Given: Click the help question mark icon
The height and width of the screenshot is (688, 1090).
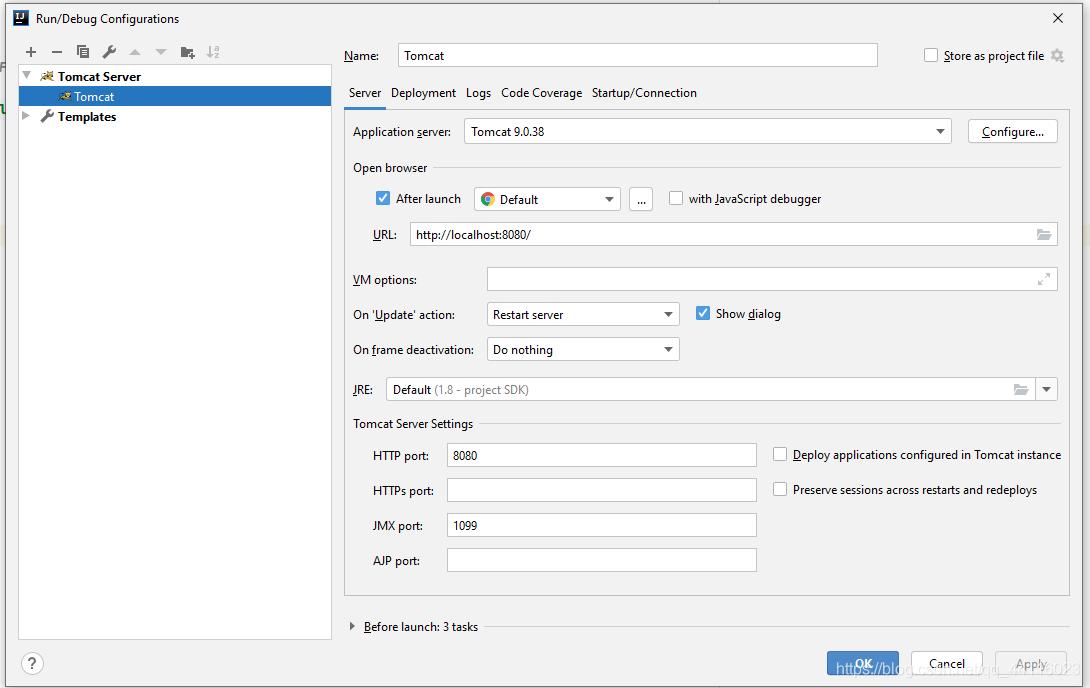Looking at the screenshot, I should [32, 663].
